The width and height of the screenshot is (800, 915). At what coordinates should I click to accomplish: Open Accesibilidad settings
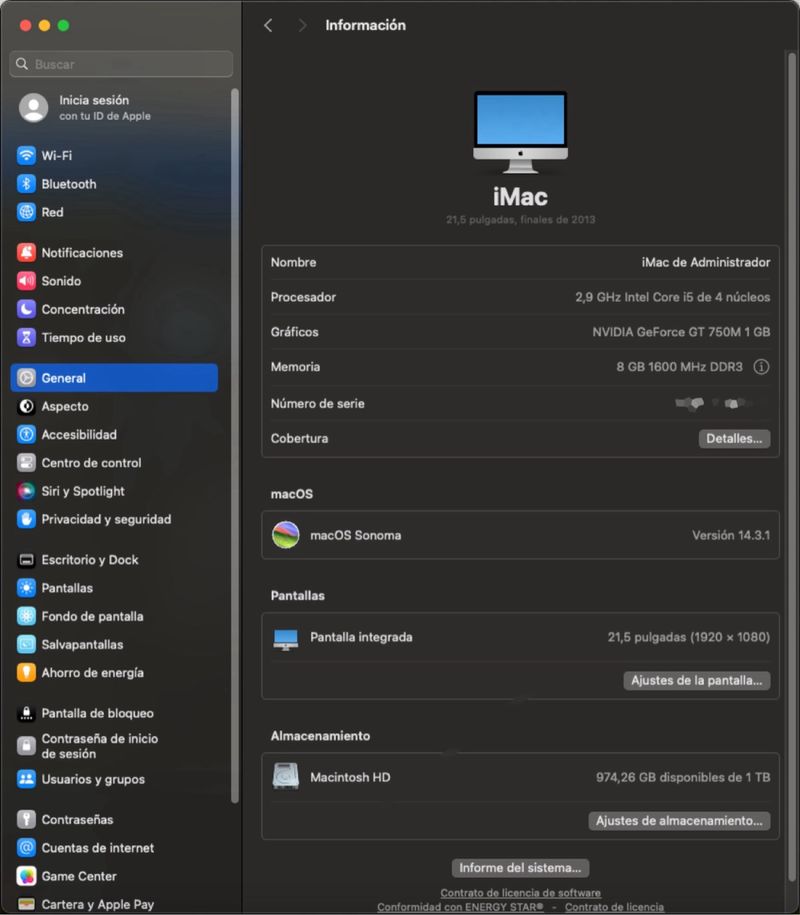(x=114, y=434)
